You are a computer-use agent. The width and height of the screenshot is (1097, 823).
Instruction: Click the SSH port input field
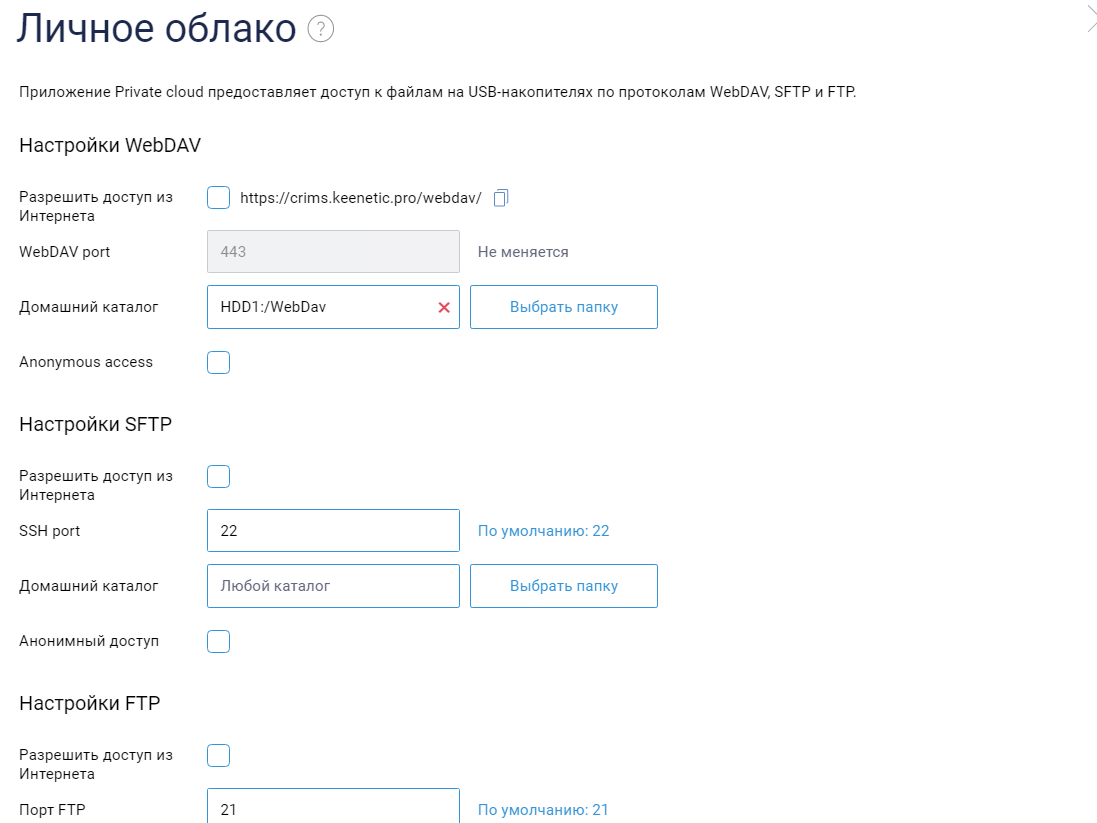(333, 530)
